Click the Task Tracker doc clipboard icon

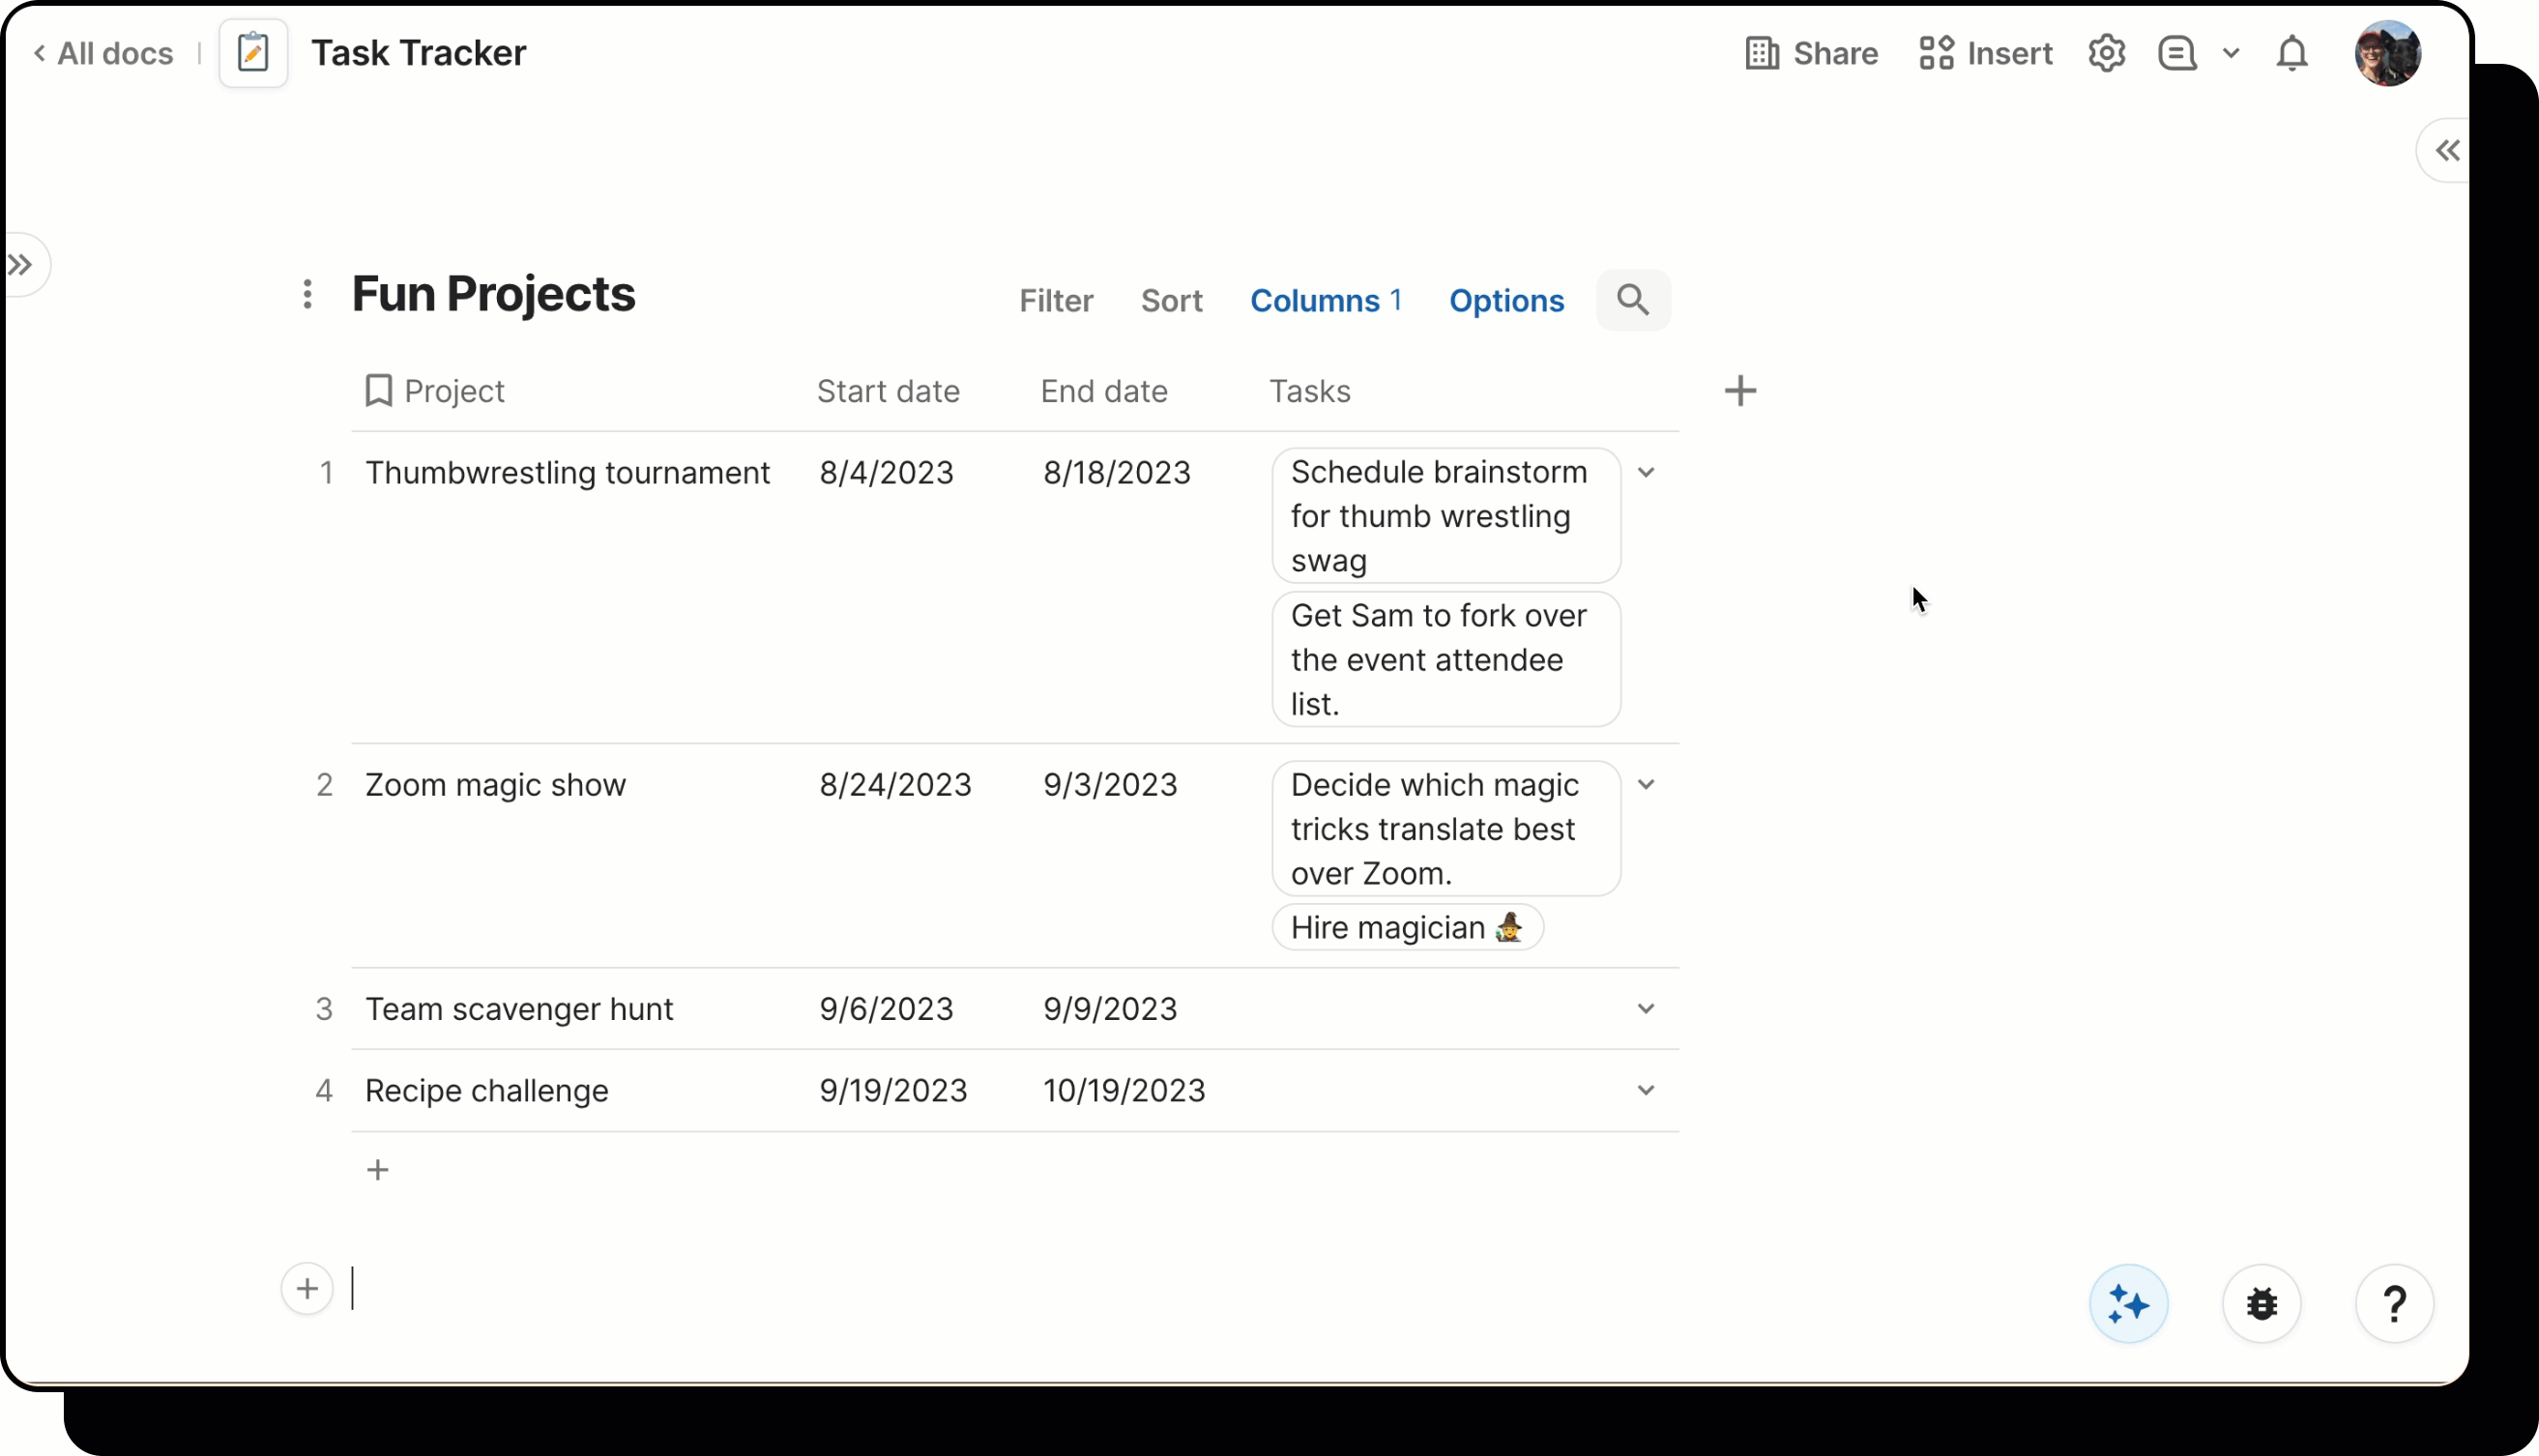click(x=253, y=53)
